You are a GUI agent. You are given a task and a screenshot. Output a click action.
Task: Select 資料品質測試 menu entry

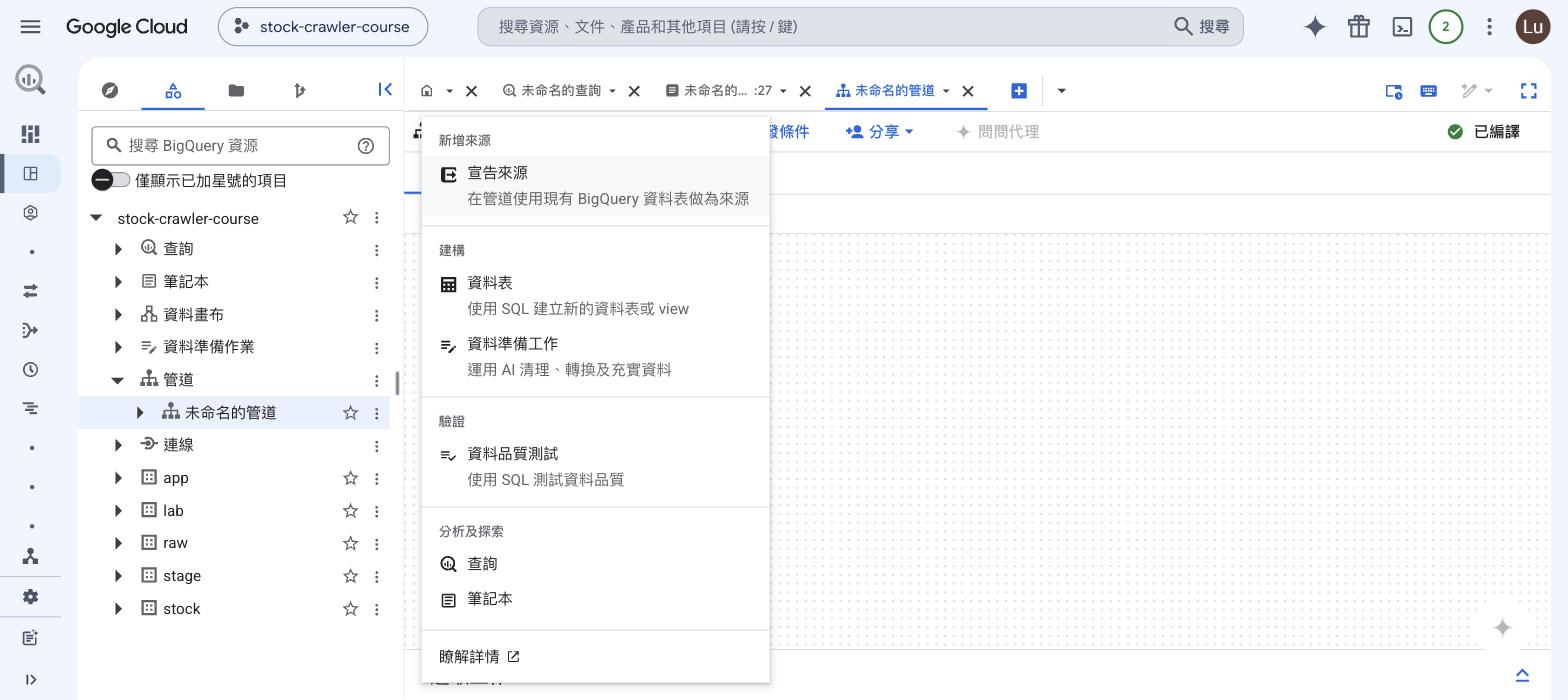click(x=596, y=467)
